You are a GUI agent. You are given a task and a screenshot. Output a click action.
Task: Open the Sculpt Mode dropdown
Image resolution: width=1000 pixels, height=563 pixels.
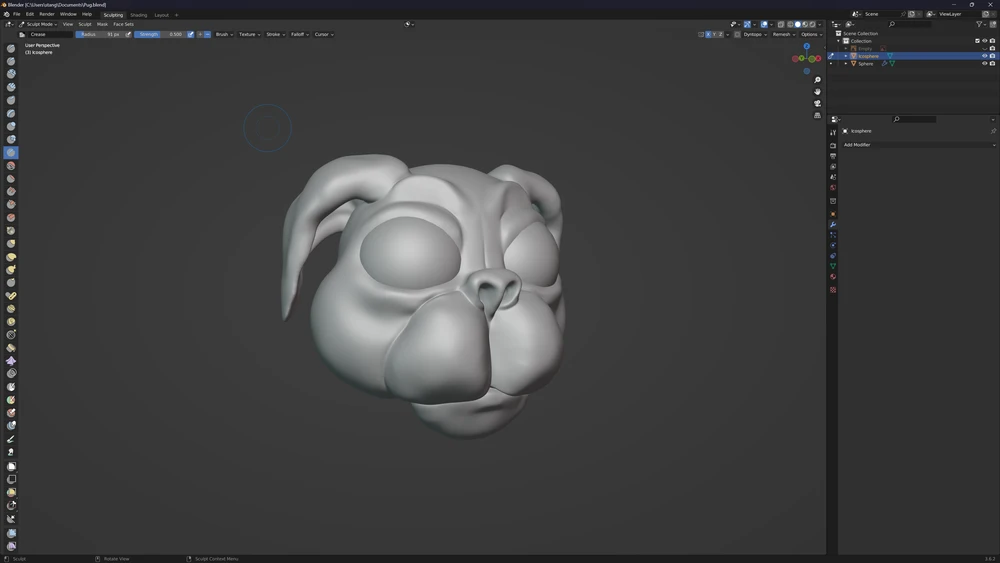(x=40, y=24)
